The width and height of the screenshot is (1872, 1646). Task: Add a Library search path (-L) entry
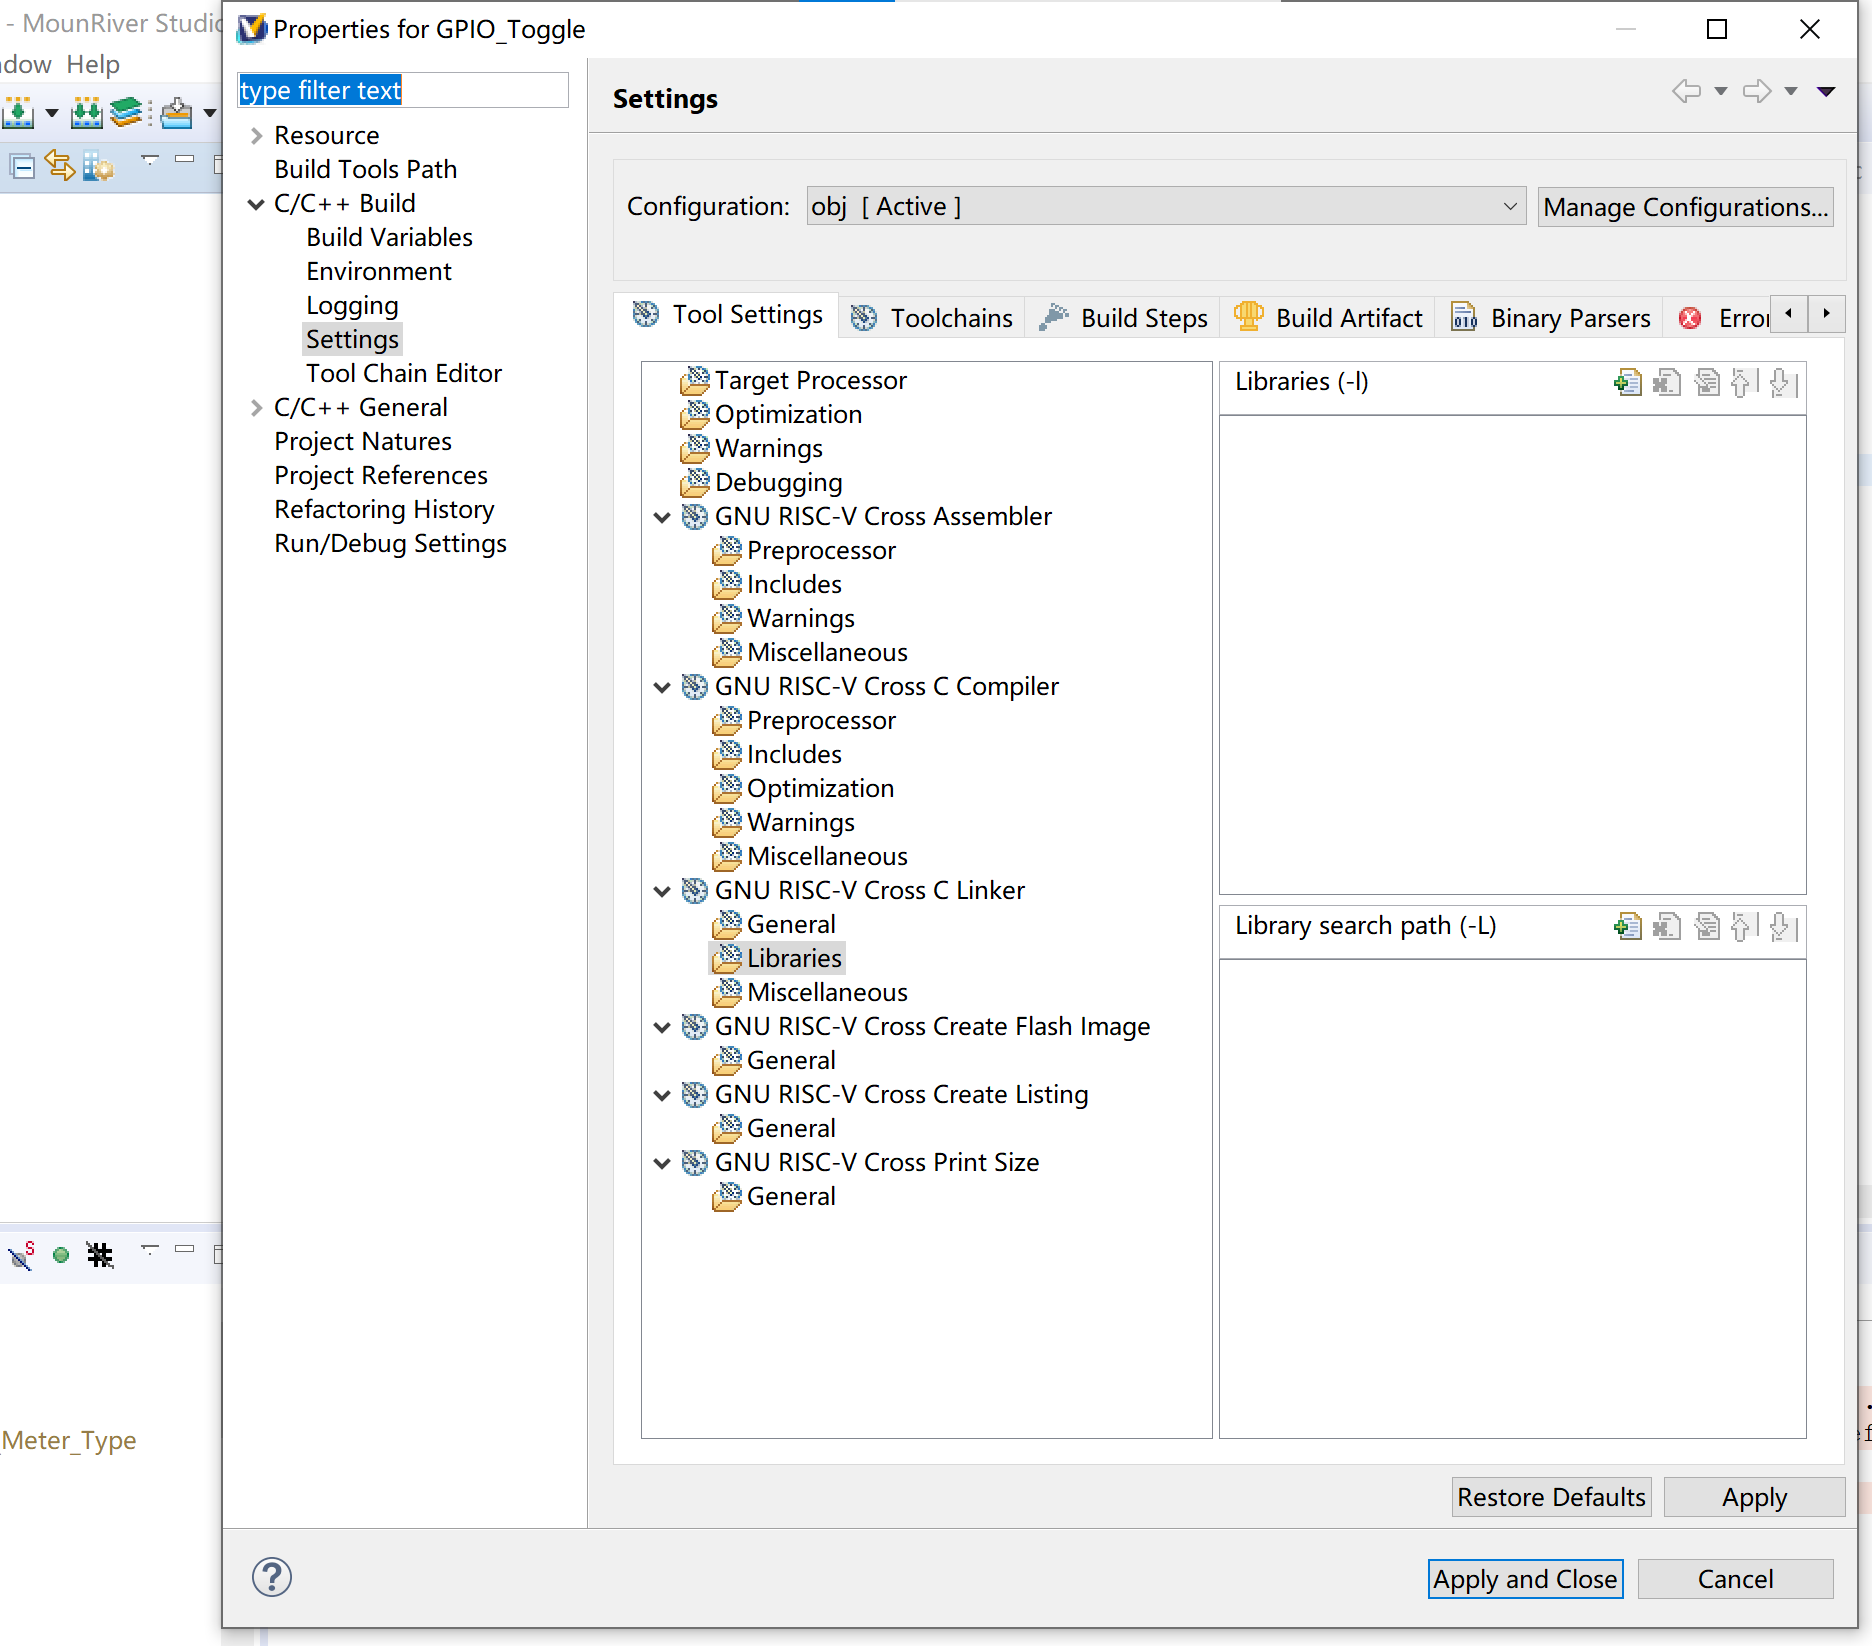(x=1628, y=926)
